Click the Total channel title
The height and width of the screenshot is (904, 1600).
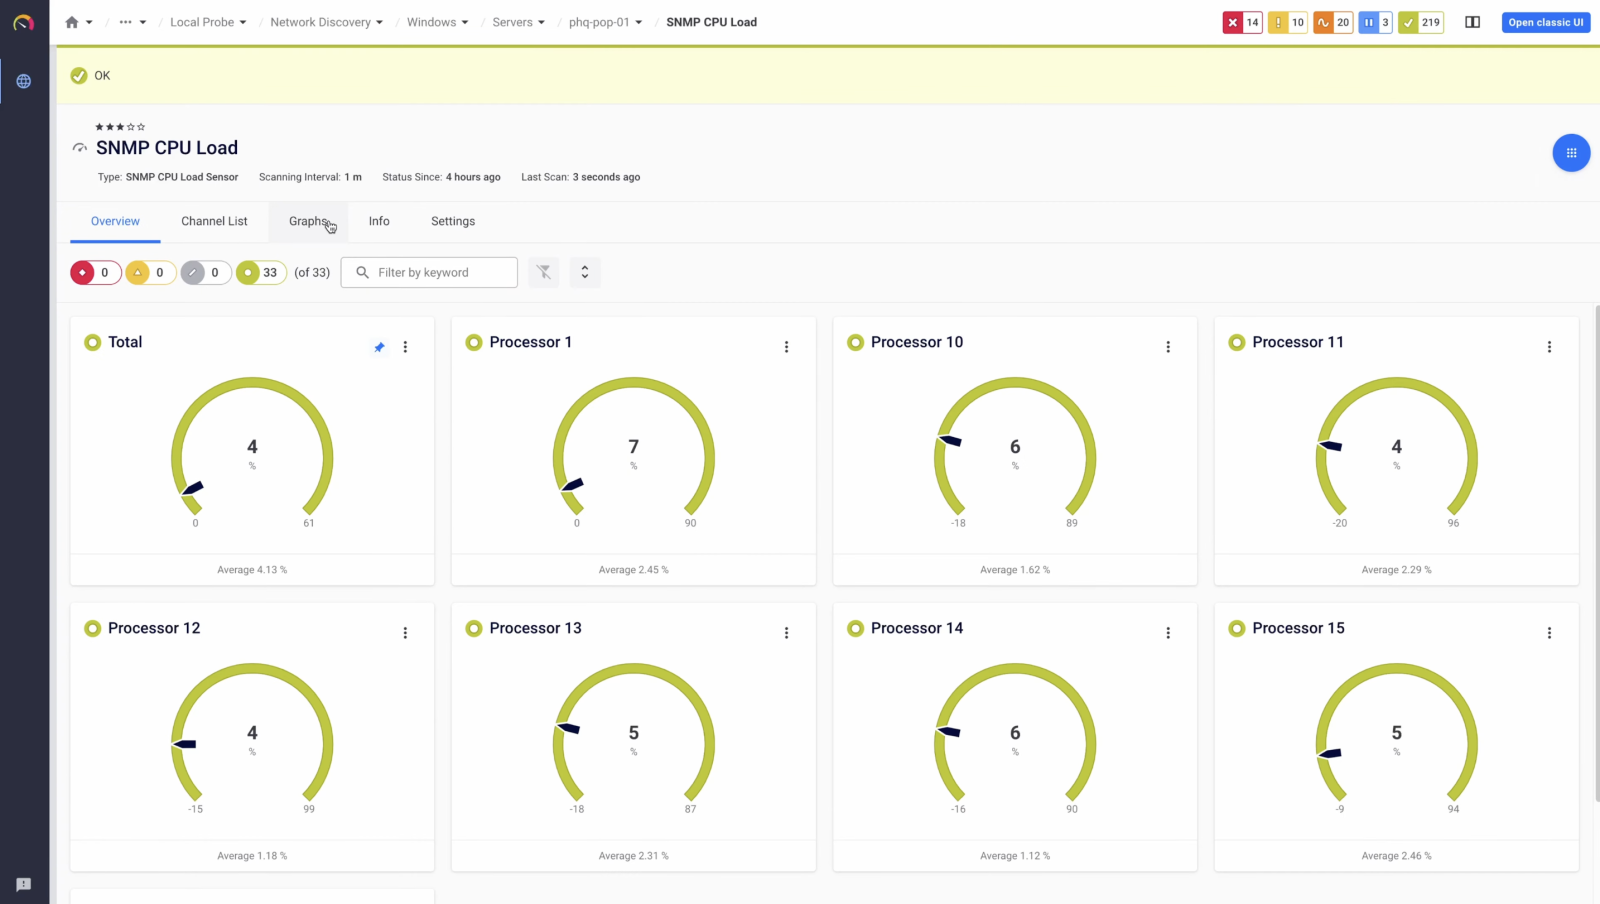point(125,342)
